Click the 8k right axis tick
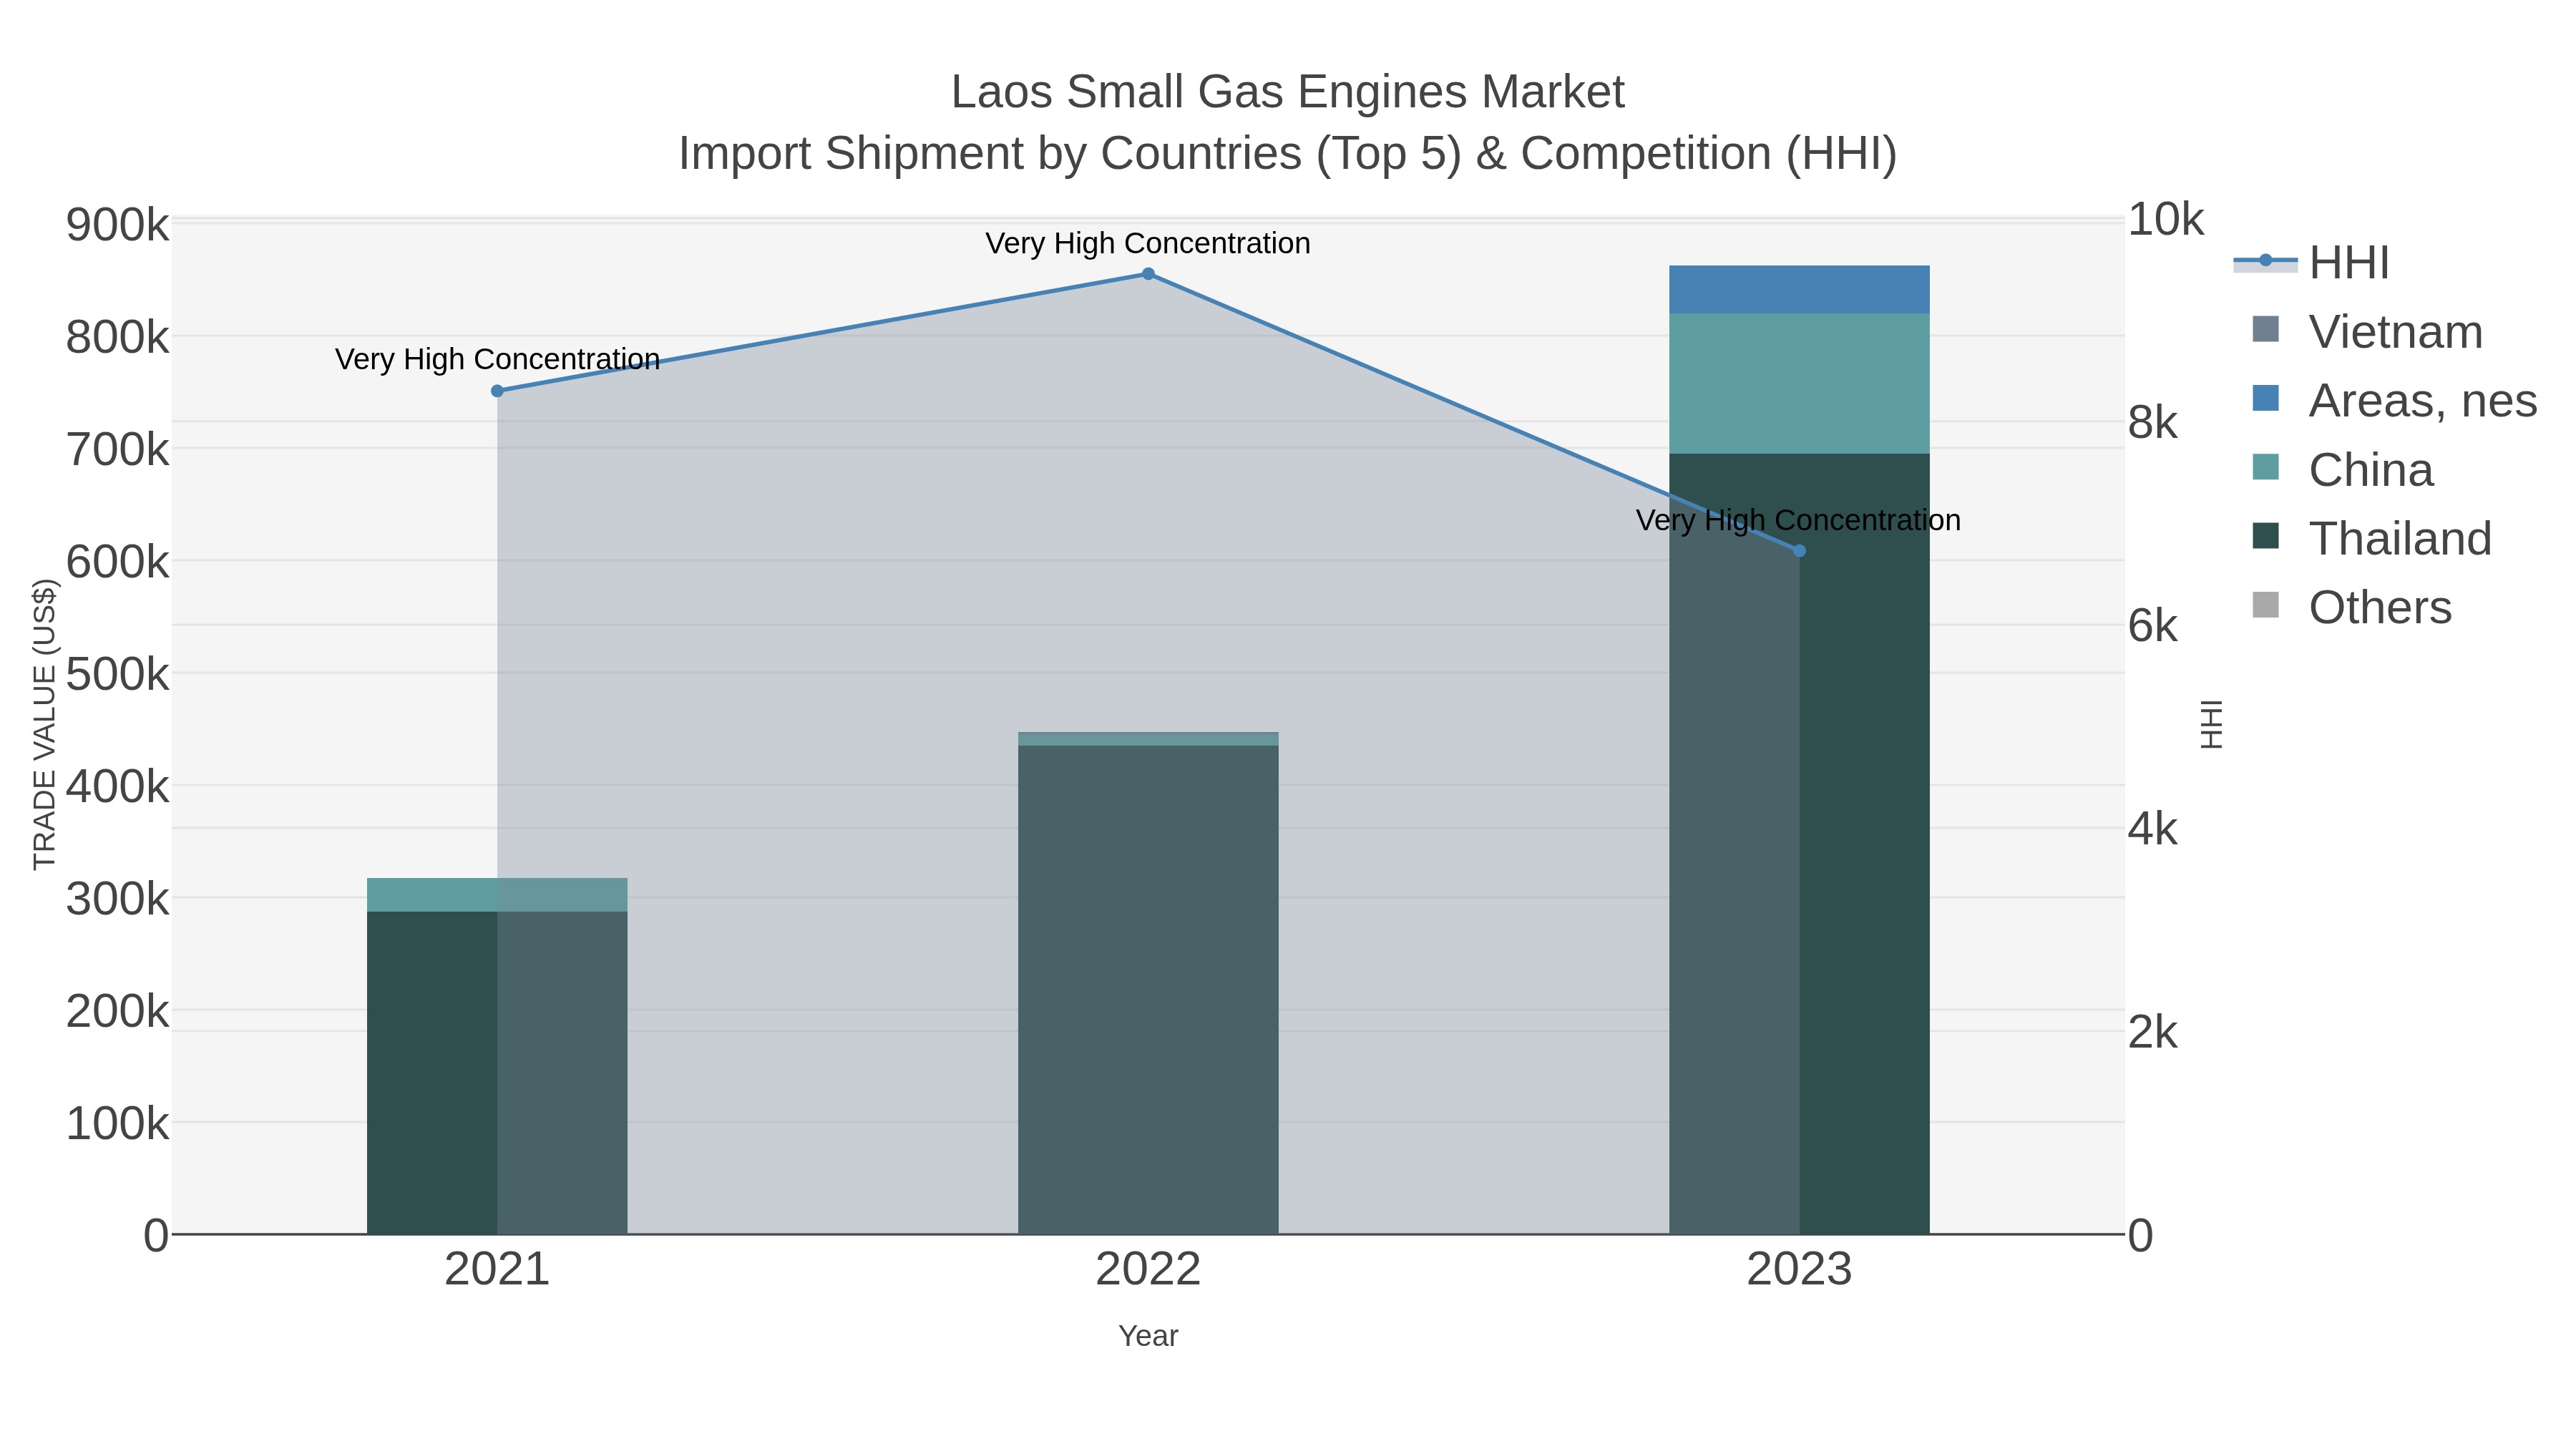2576x1449 pixels. point(2153,423)
